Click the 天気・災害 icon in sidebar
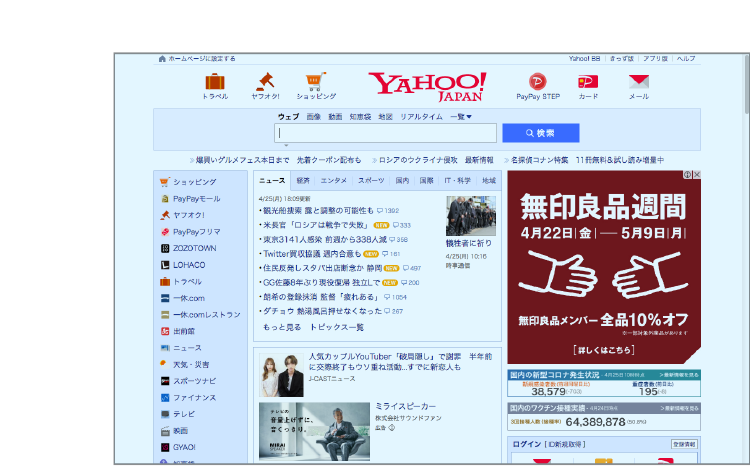 tap(164, 364)
